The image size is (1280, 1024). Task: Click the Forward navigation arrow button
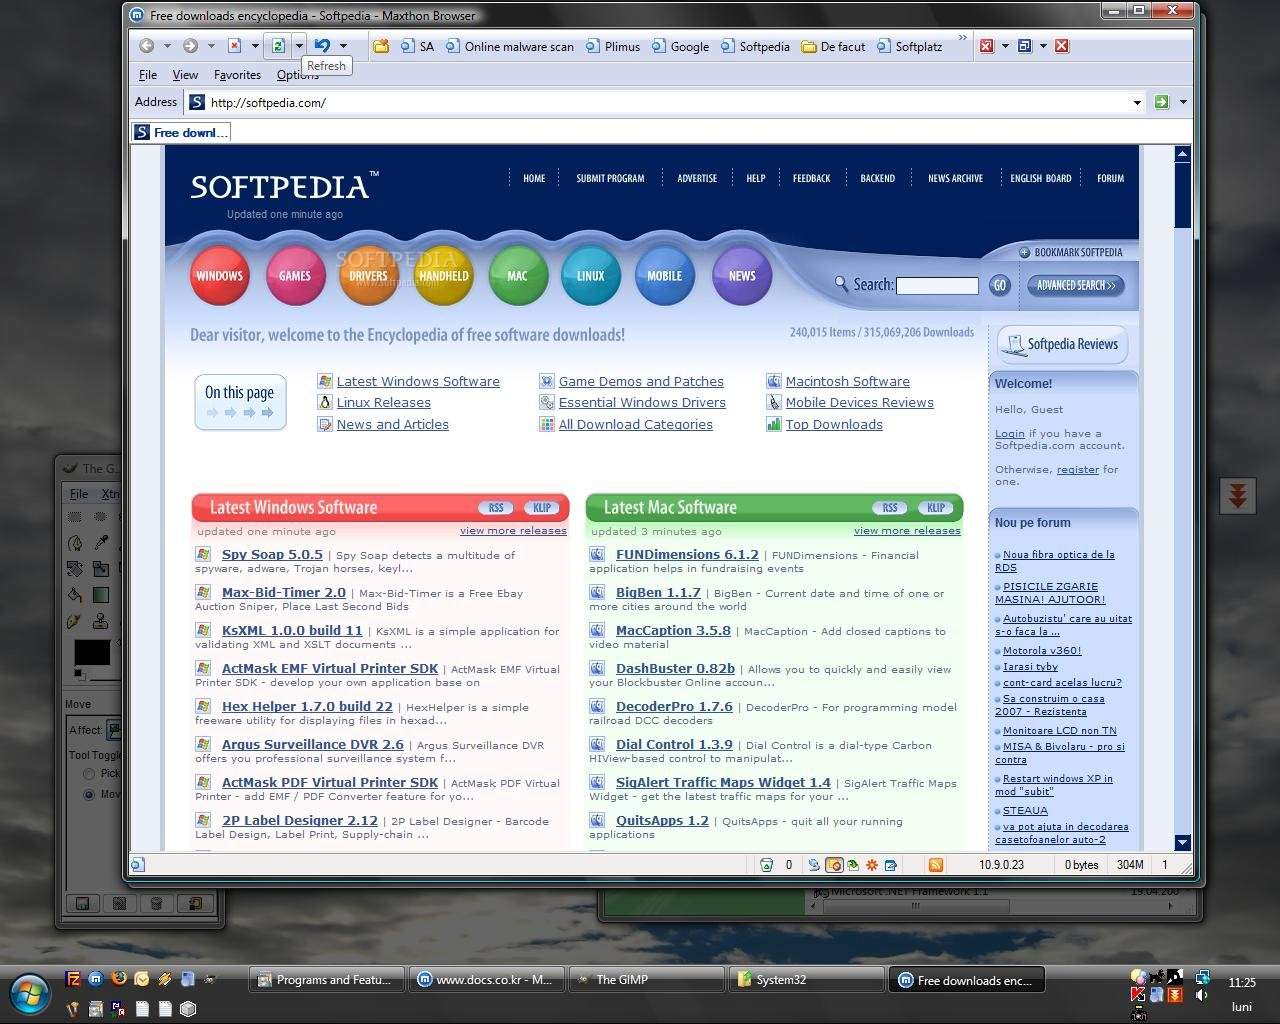190,46
